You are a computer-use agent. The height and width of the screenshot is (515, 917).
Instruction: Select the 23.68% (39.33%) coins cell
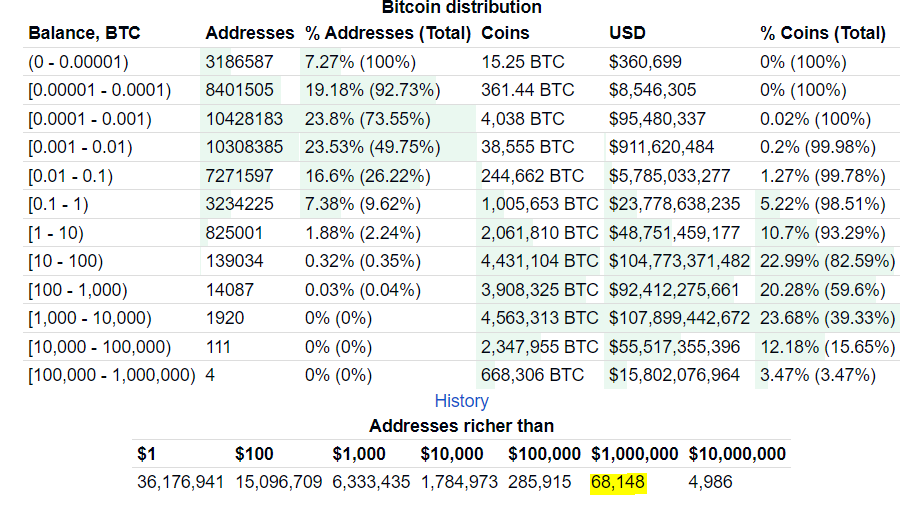824,319
